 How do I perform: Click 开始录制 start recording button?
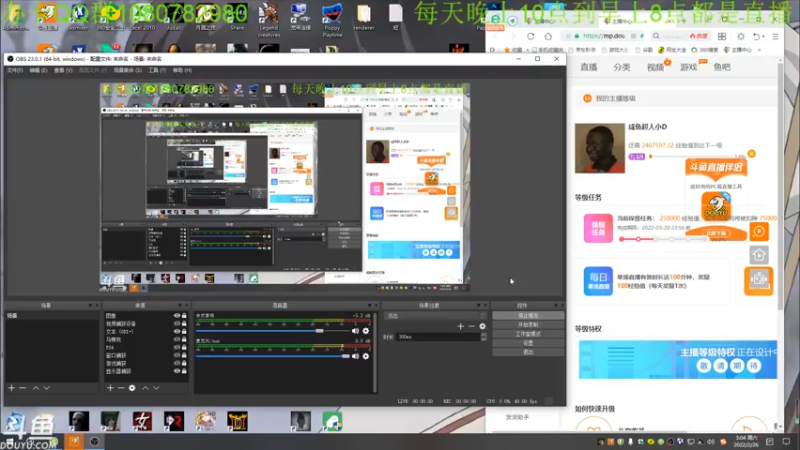coord(528,325)
